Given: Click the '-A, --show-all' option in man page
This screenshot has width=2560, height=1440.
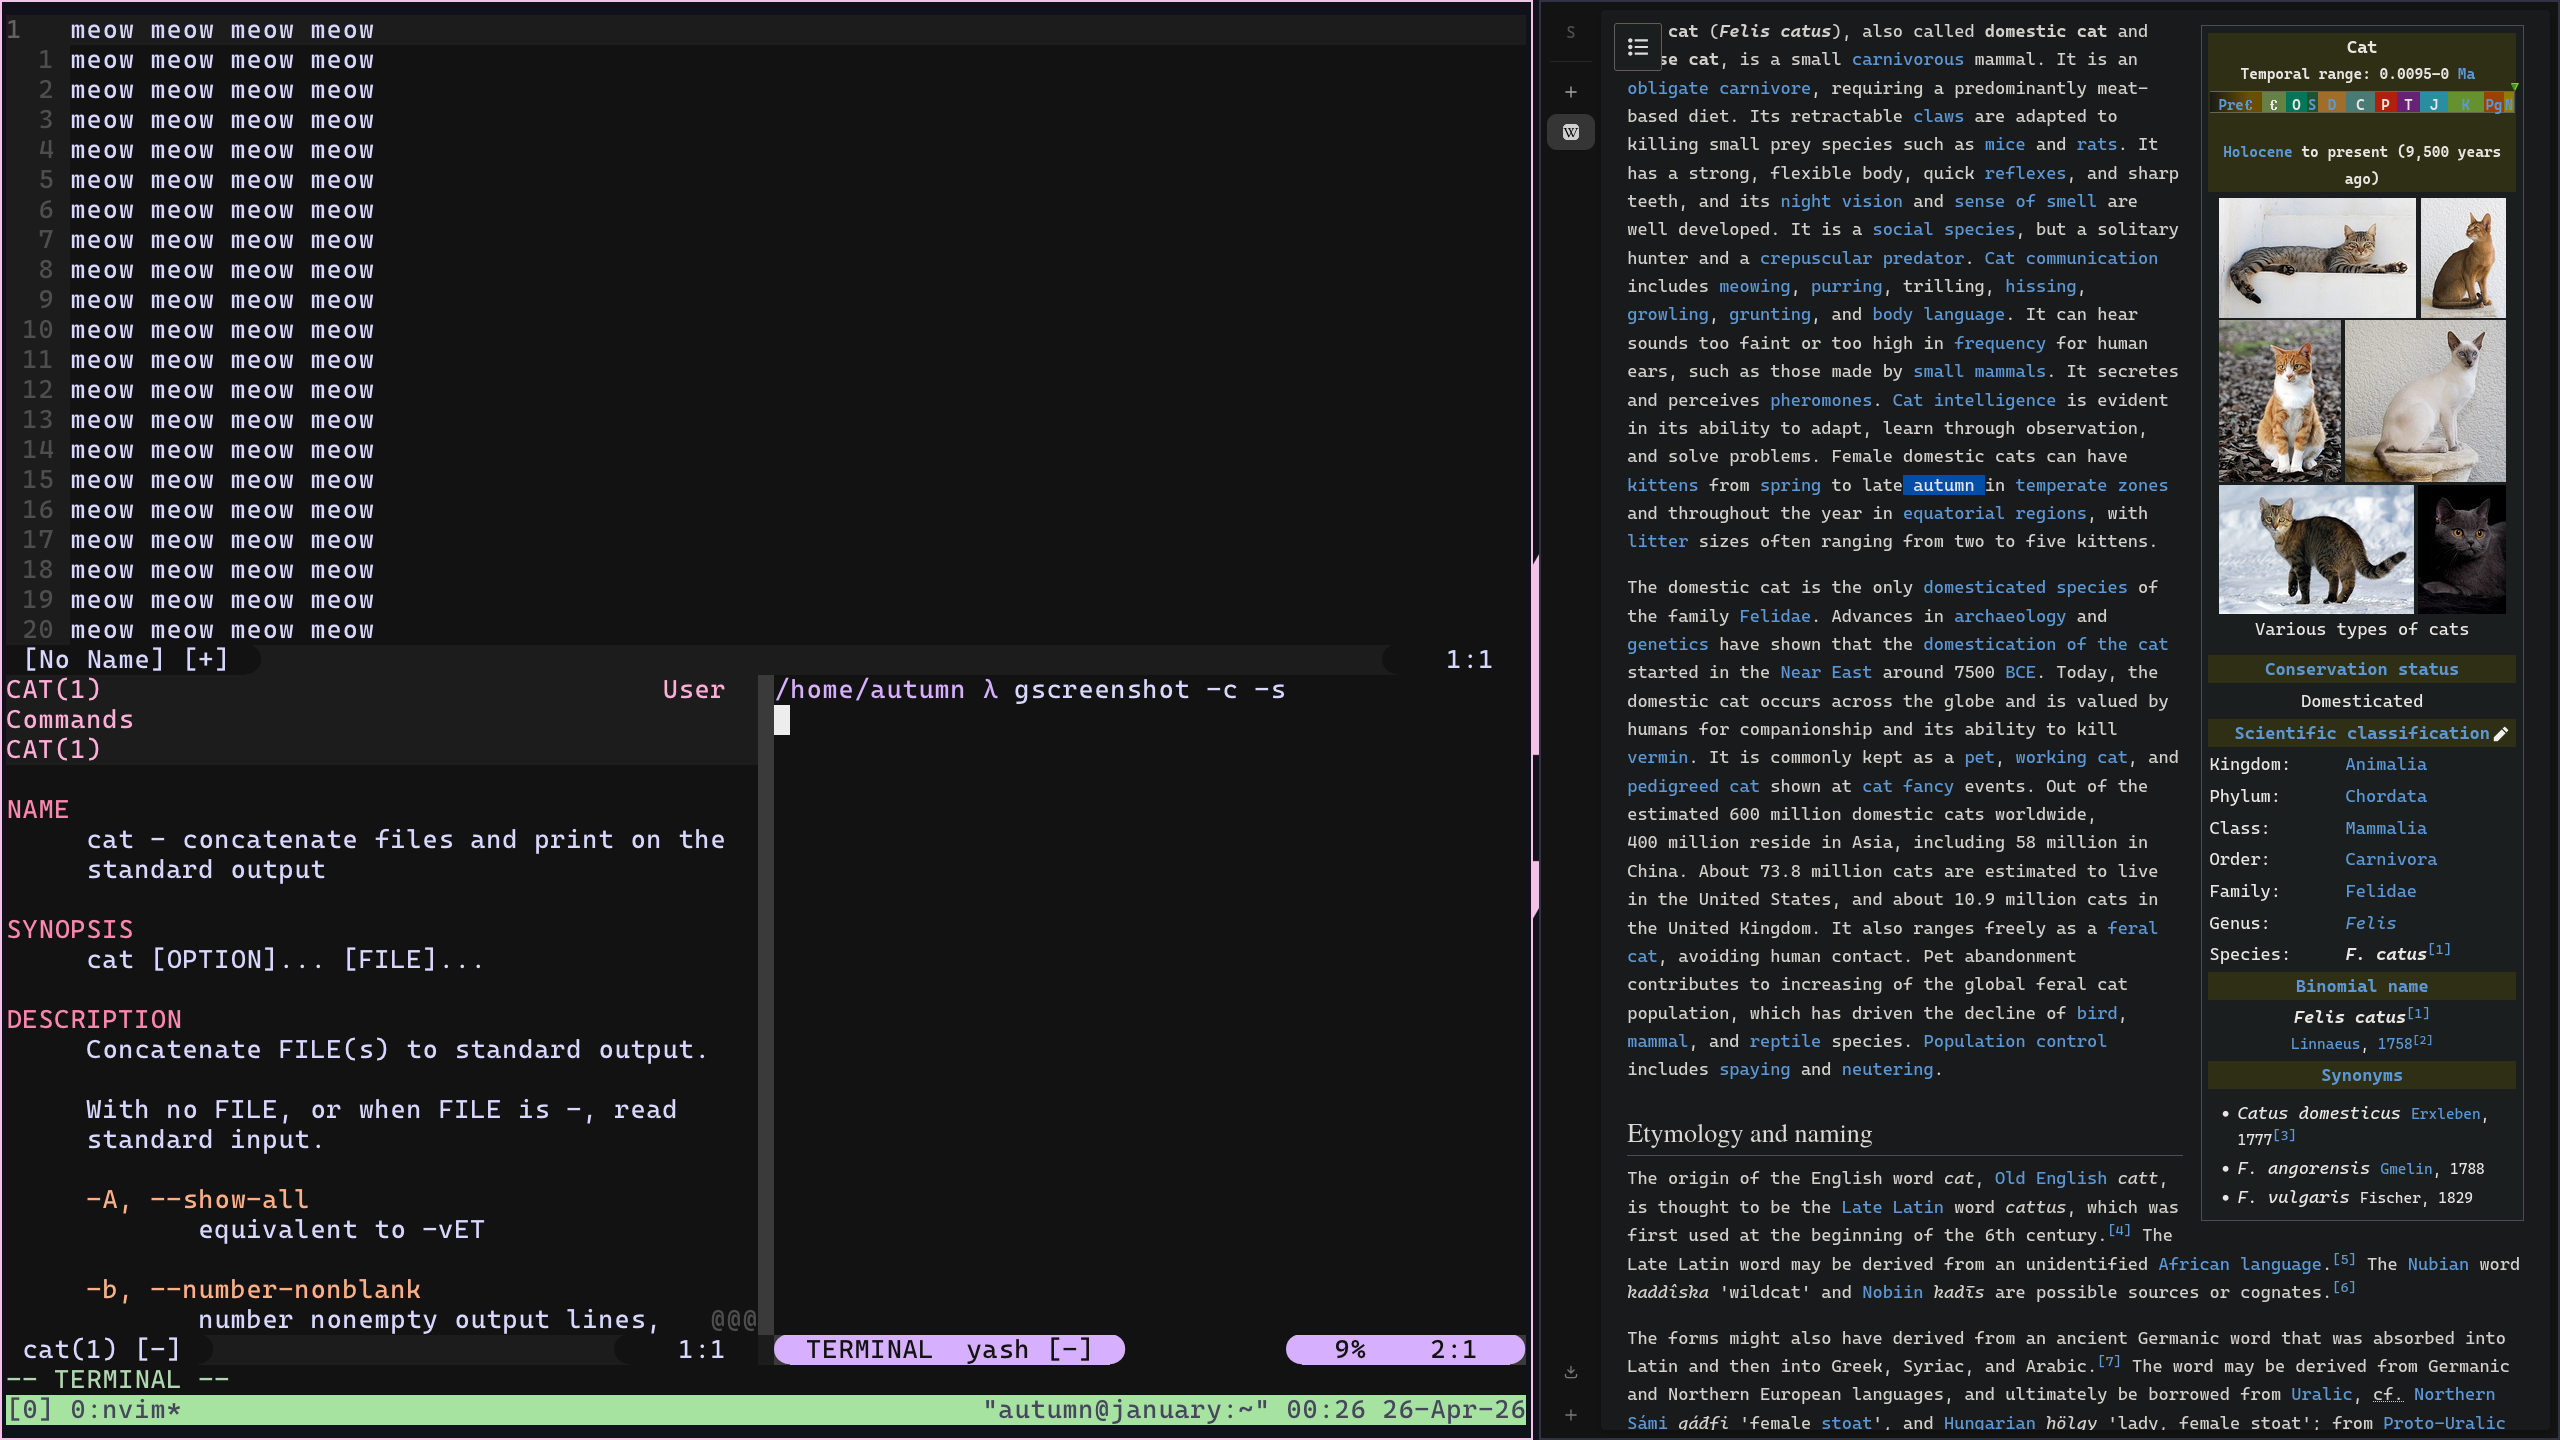Looking at the screenshot, I should pyautogui.click(x=198, y=1200).
